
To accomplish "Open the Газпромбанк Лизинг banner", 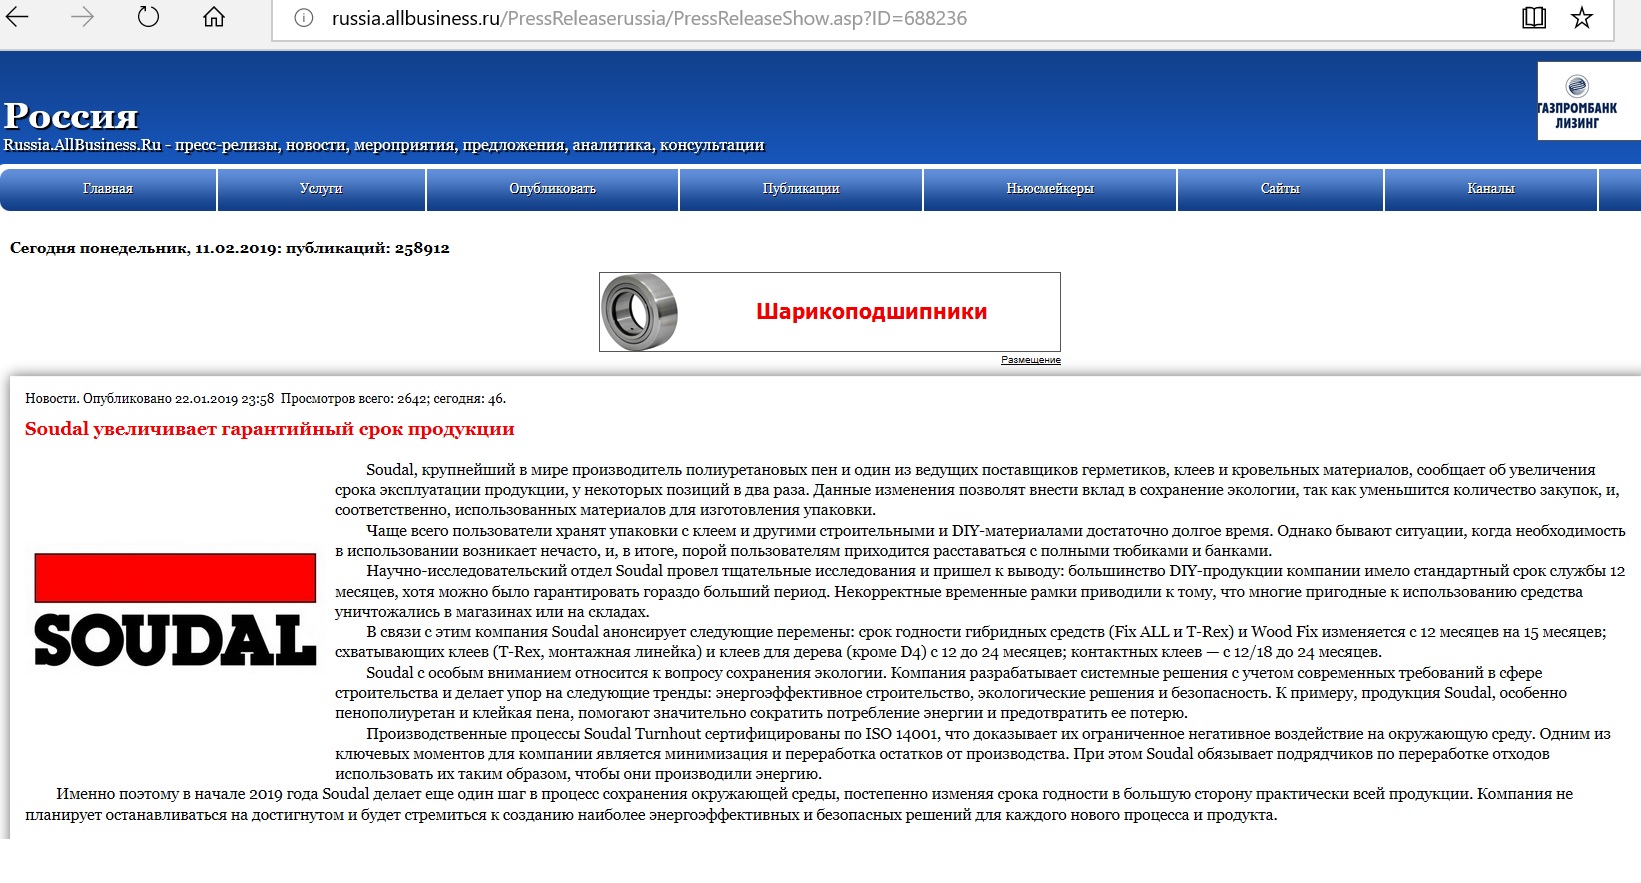I will point(1588,101).
